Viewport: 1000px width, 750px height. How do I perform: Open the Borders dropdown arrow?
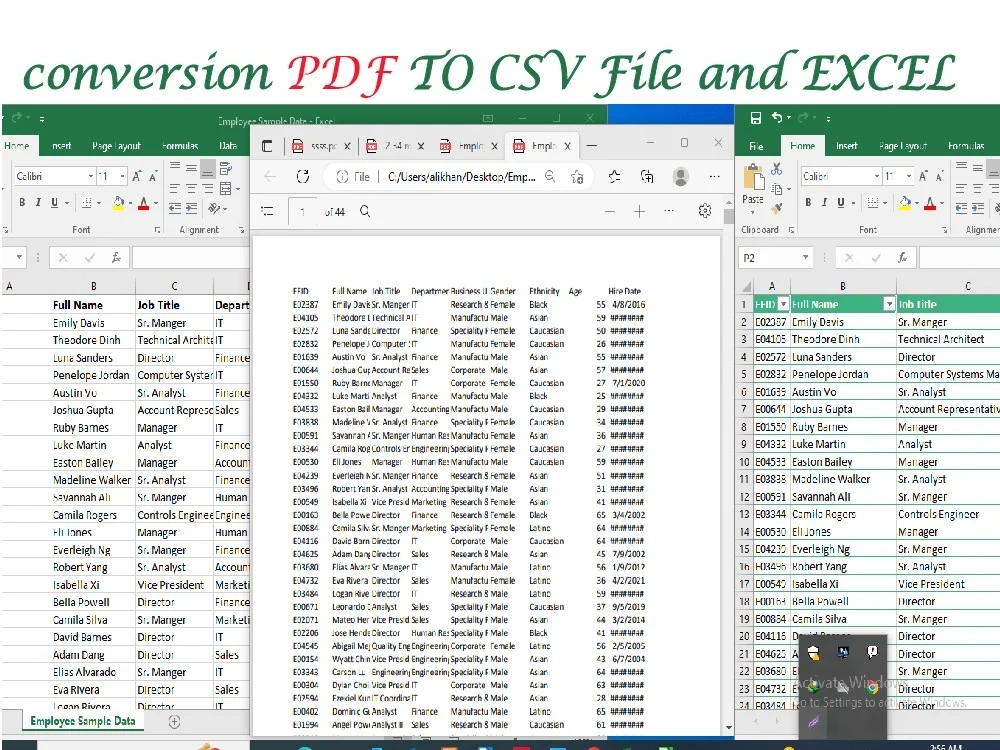coord(885,203)
